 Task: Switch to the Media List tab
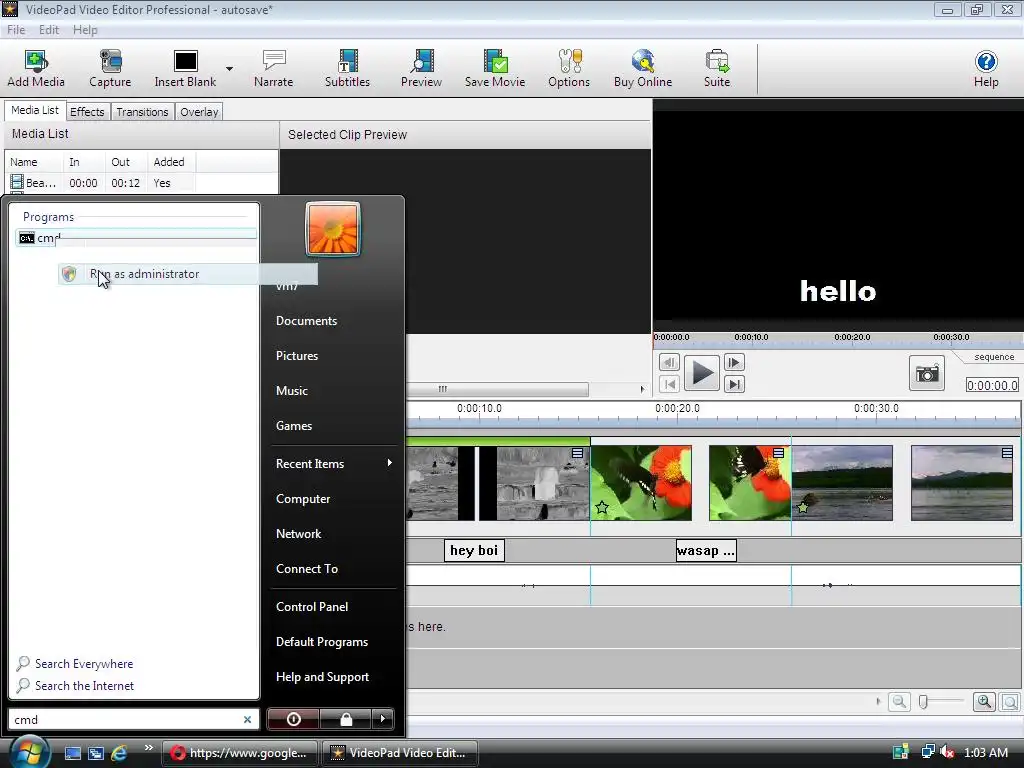point(35,110)
